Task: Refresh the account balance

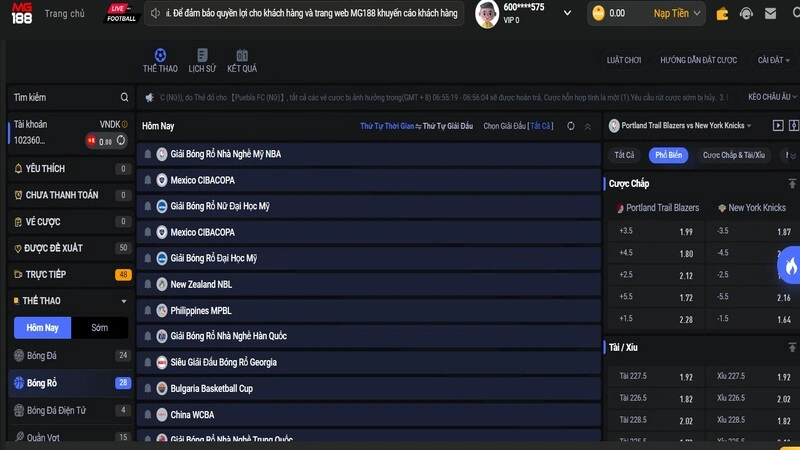Action: (121, 140)
